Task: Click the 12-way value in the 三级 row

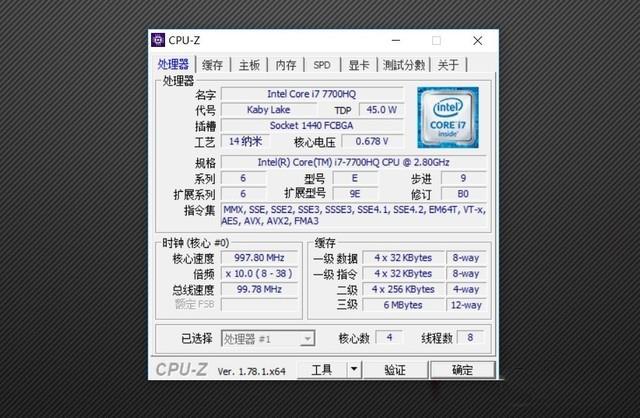Action: tap(466, 305)
